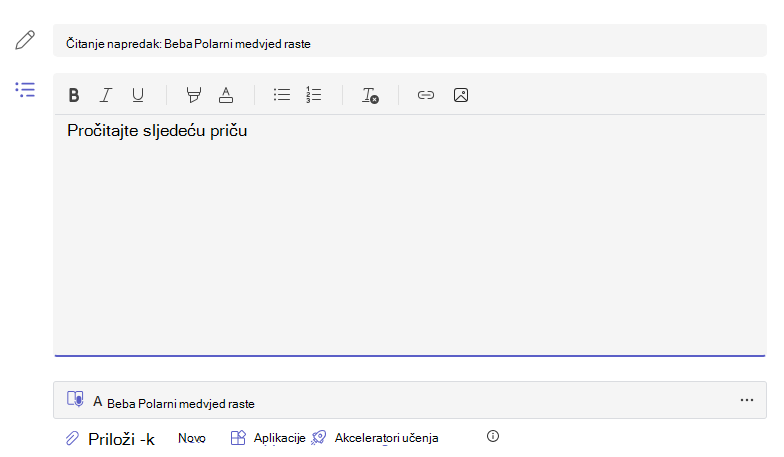The height and width of the screenshot is (457, 784).
Task: Click the Aplikacije apps icon
Action: pos(238,438)
